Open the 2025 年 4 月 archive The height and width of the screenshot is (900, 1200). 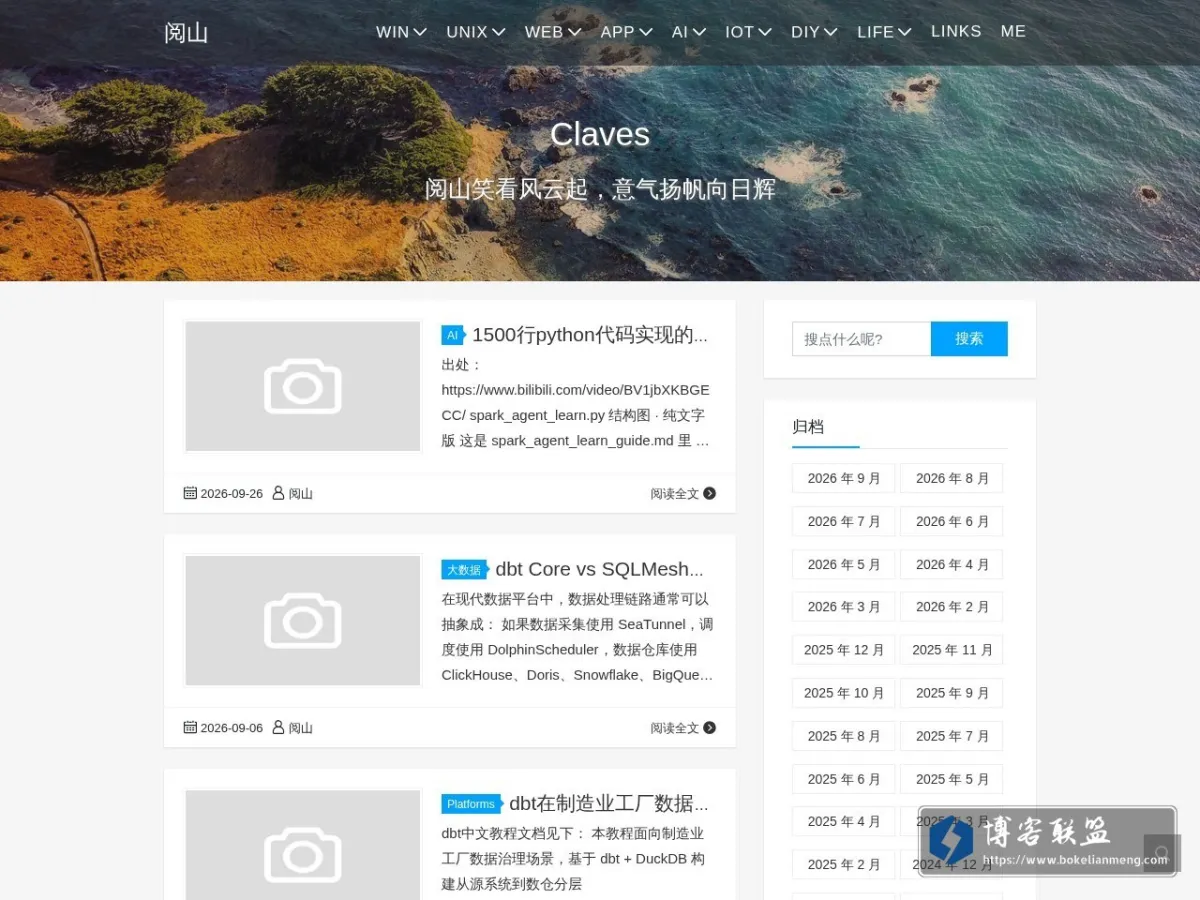pyautogui.click(x=844, y=821)
